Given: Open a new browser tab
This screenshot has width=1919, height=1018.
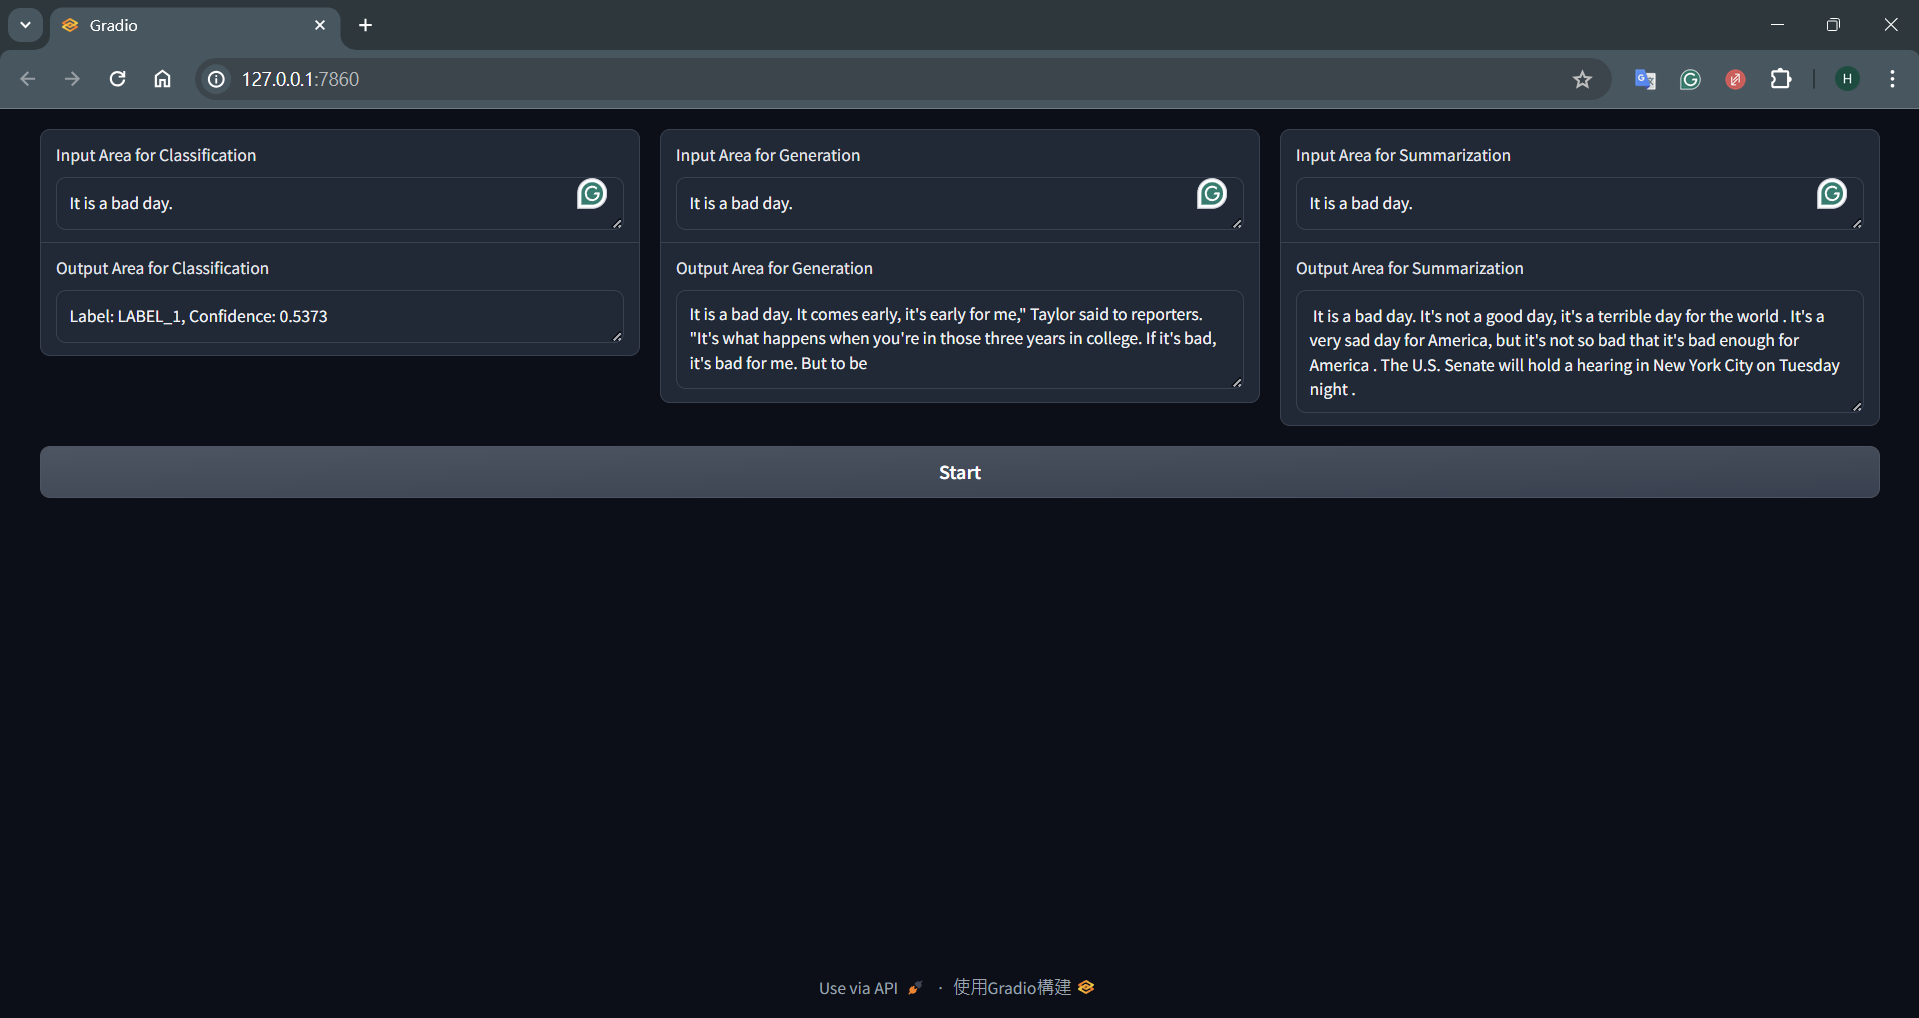Looking at the screenshot, I should tap(366, 25).
